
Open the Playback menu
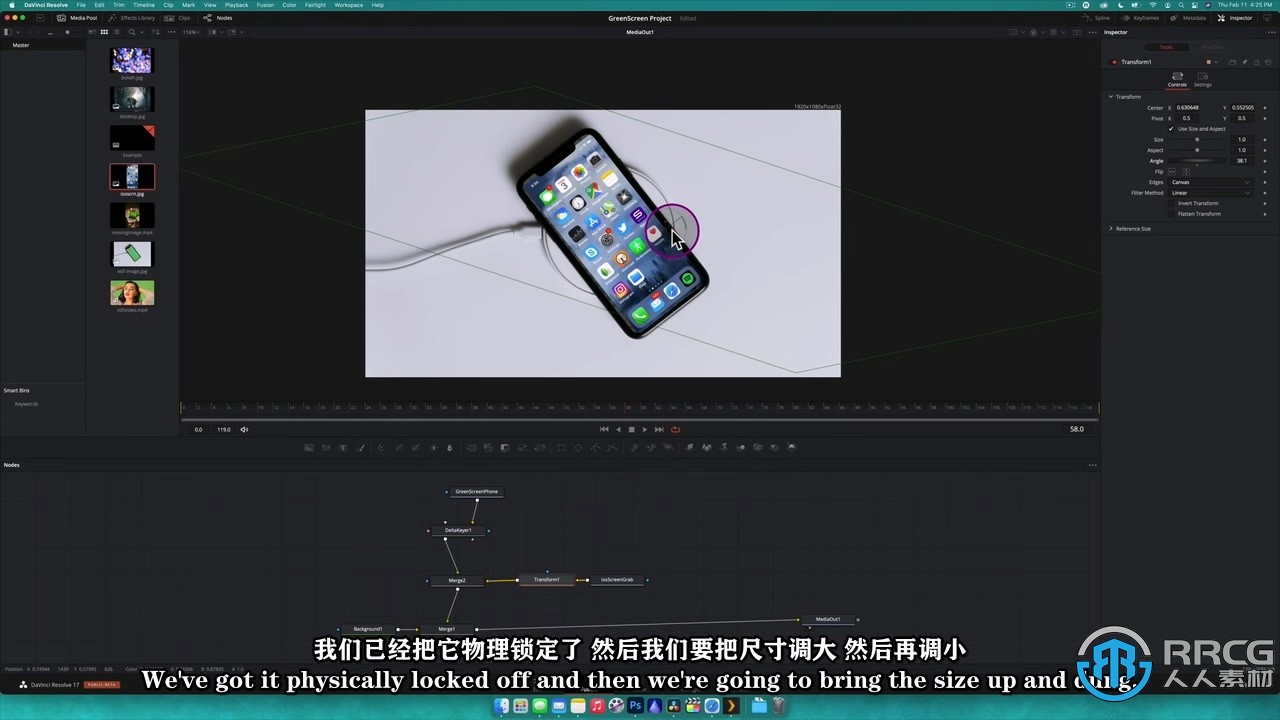click(x=236, y=5)
